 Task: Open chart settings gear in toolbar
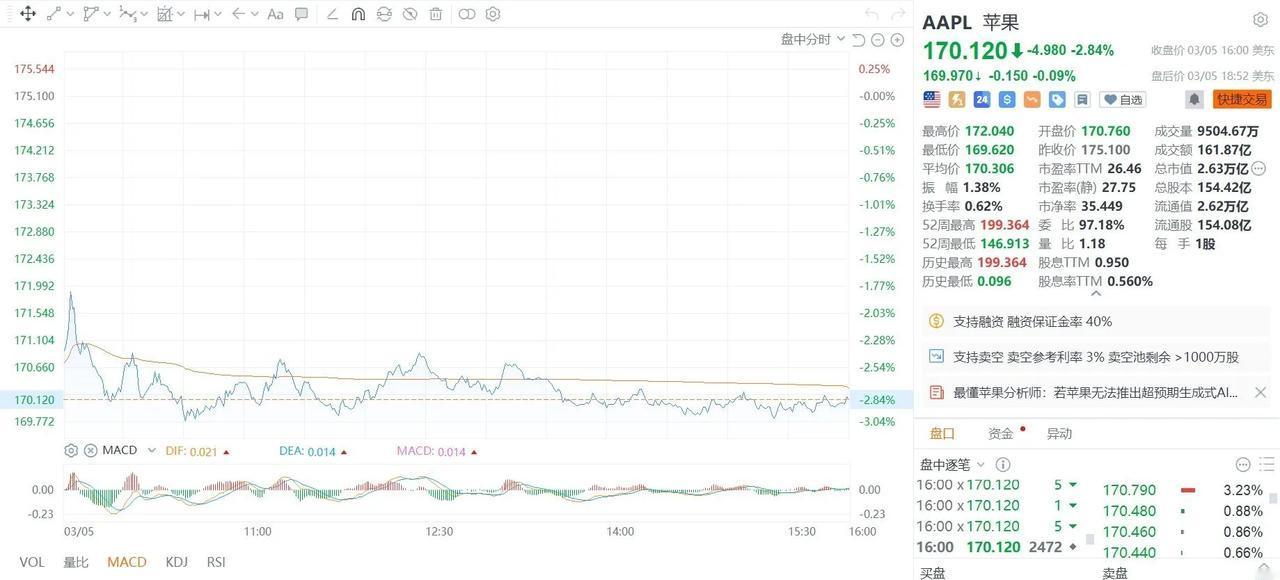(493, 14)
